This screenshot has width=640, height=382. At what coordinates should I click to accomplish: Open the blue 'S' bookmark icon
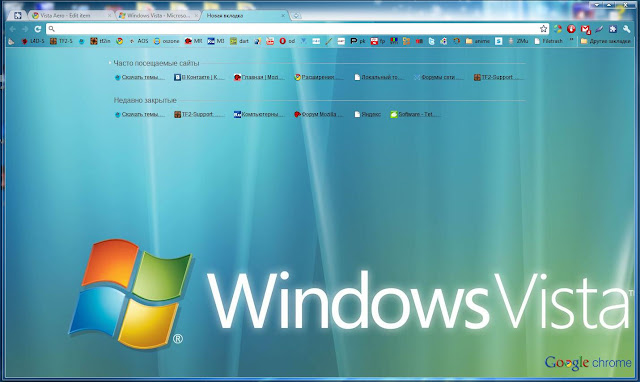point(498,41)
